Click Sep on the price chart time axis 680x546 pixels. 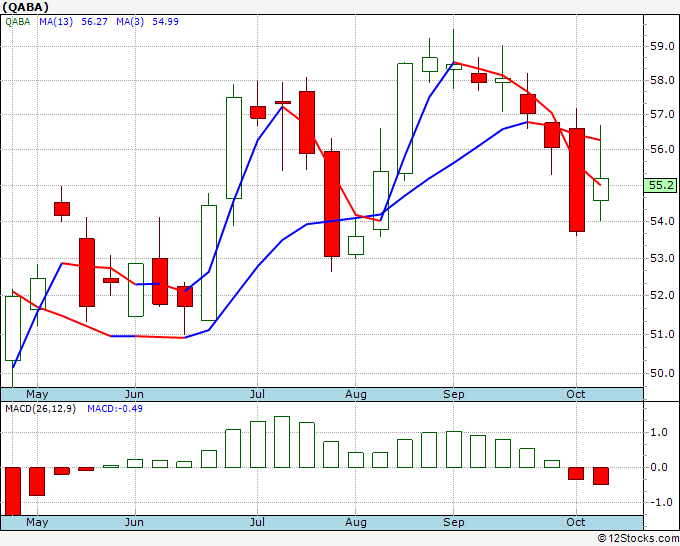pos(454,395)
